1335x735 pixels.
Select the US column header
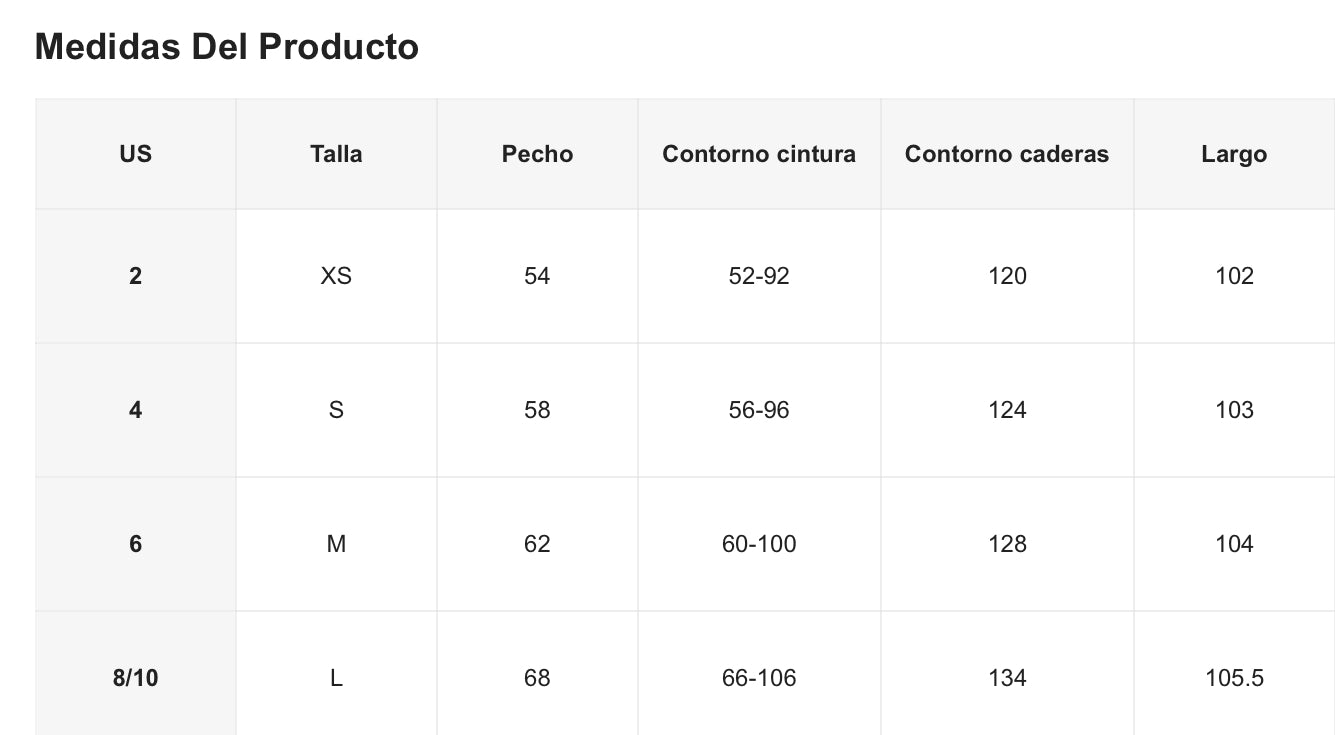coord(135,154)
